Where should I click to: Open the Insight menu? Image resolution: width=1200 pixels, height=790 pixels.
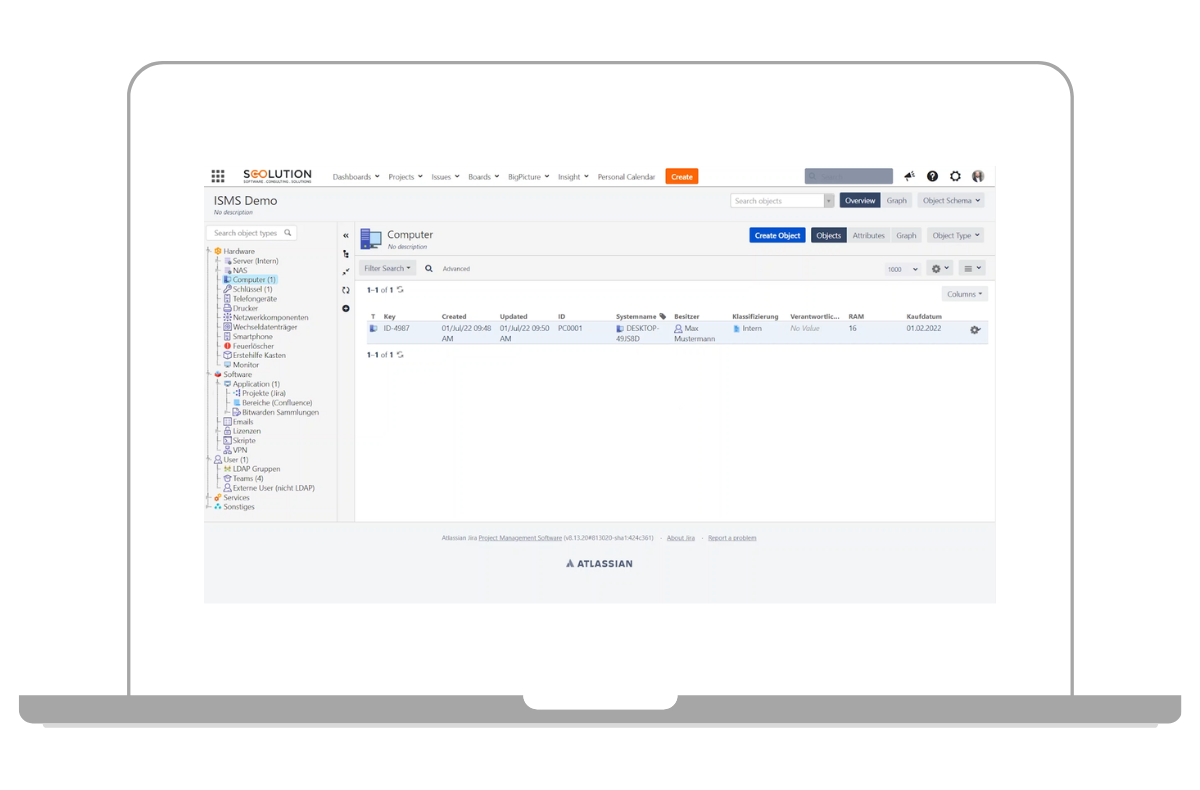[x=572, y=177]
